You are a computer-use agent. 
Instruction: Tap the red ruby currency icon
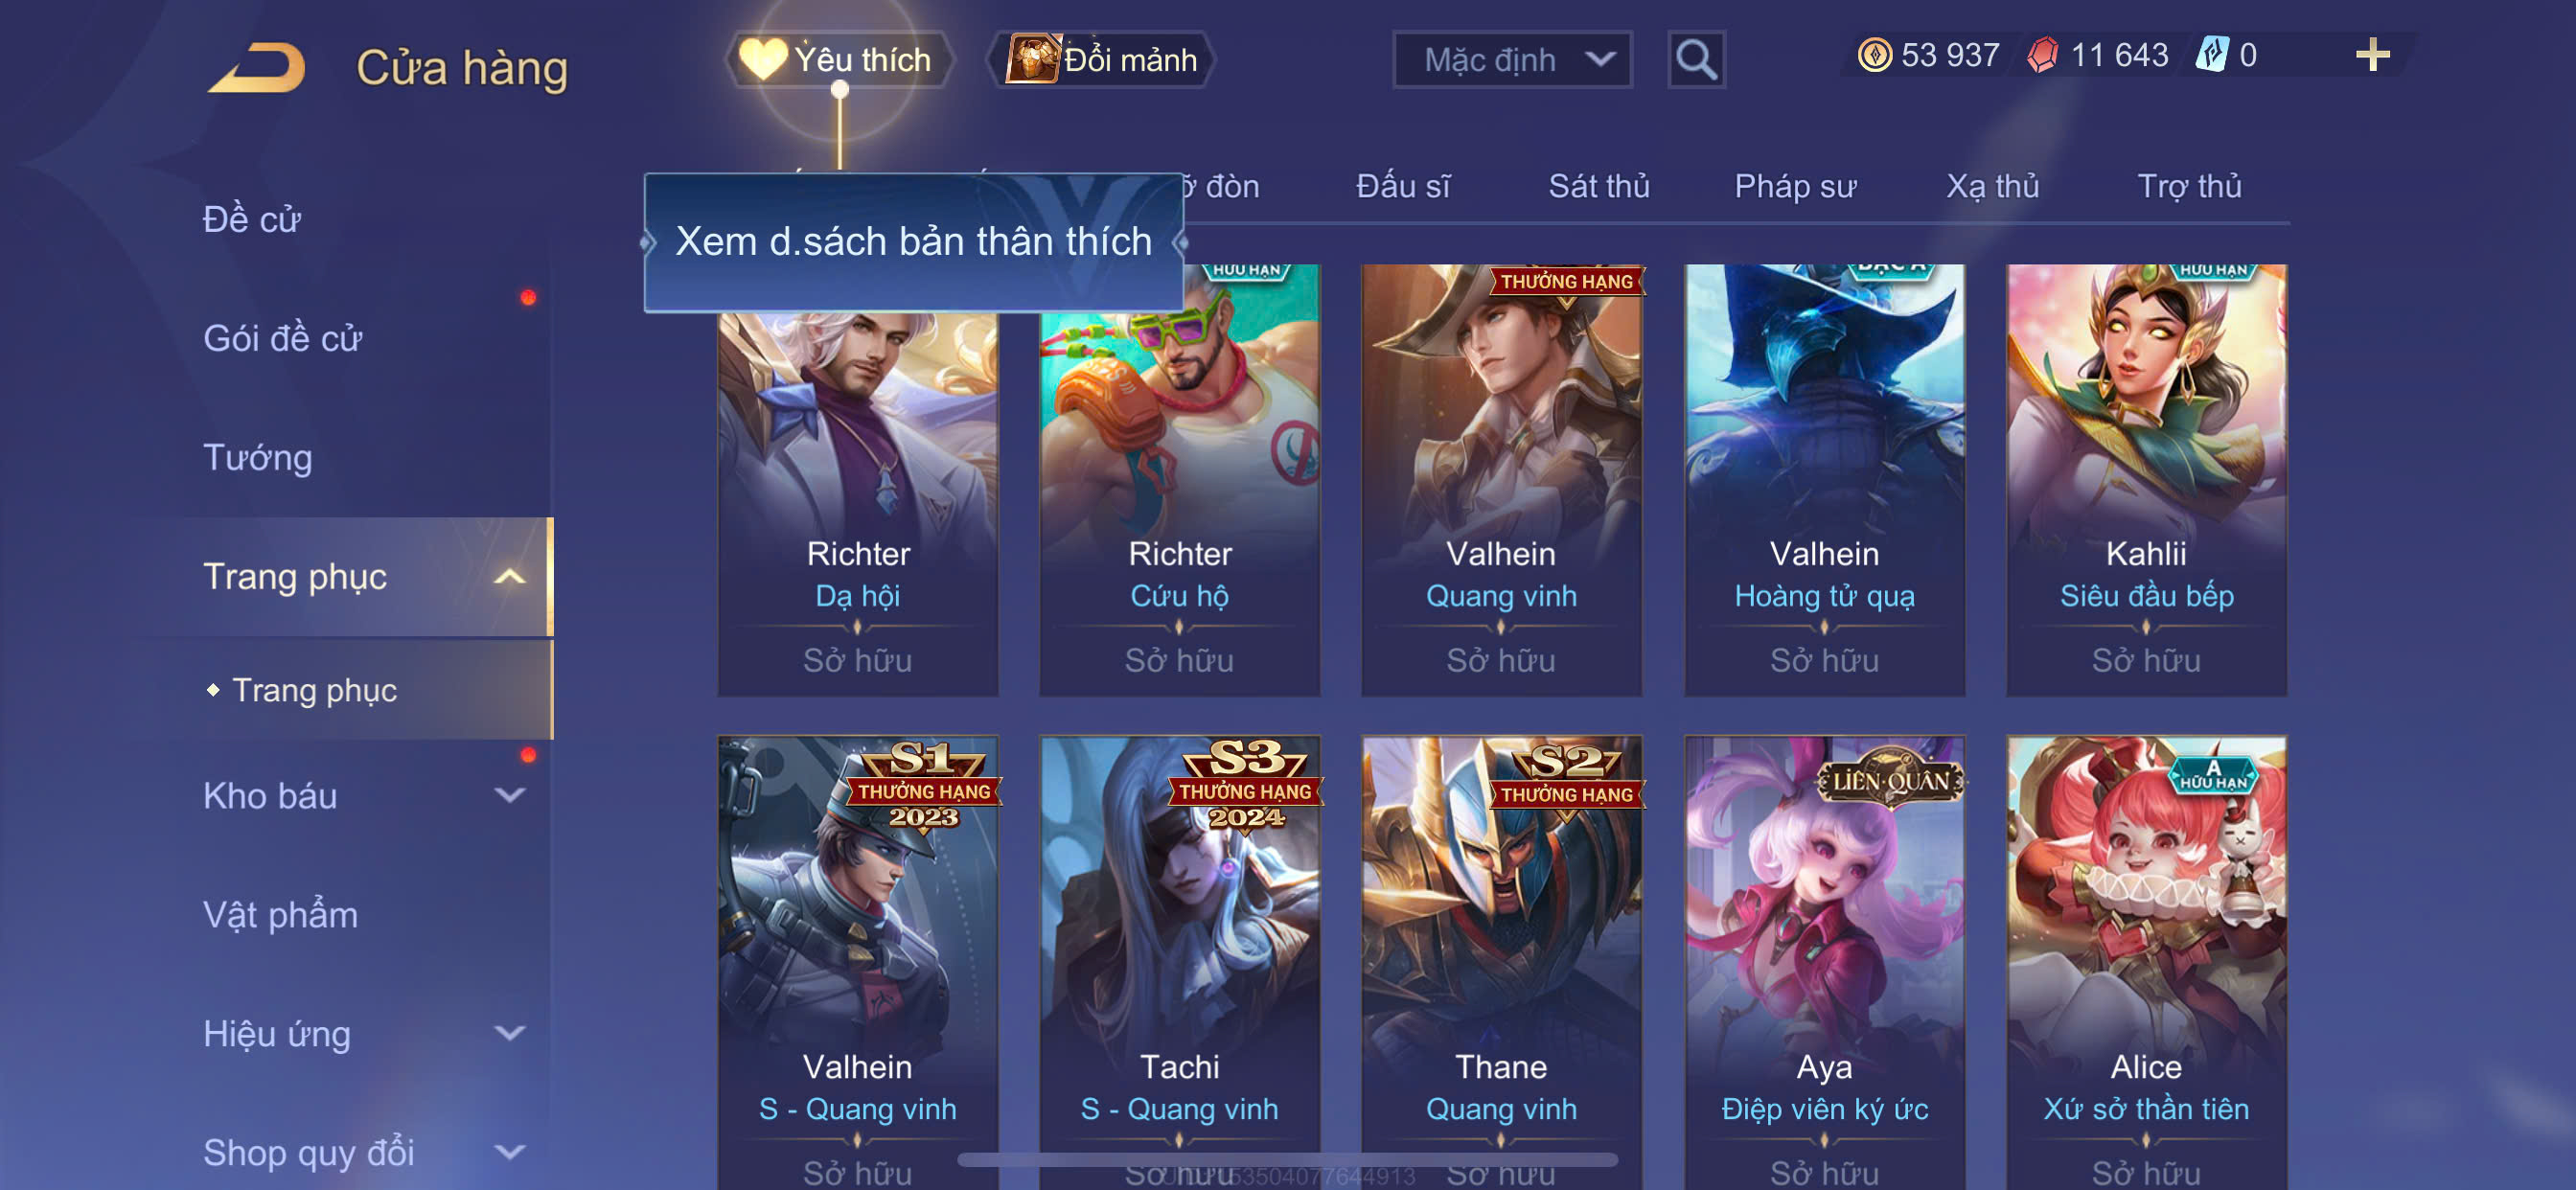click(x=2042, y=55)
